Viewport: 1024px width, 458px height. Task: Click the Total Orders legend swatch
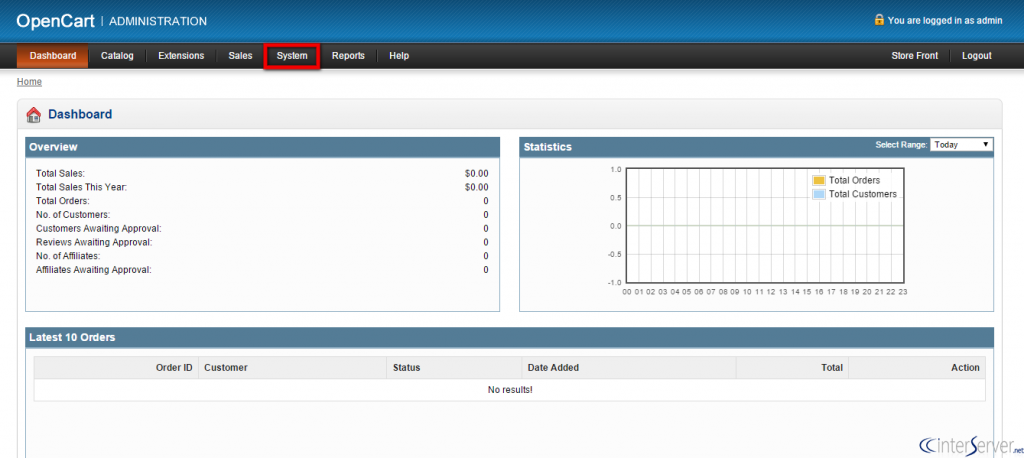pyautogui.click(x=819, y=180)
